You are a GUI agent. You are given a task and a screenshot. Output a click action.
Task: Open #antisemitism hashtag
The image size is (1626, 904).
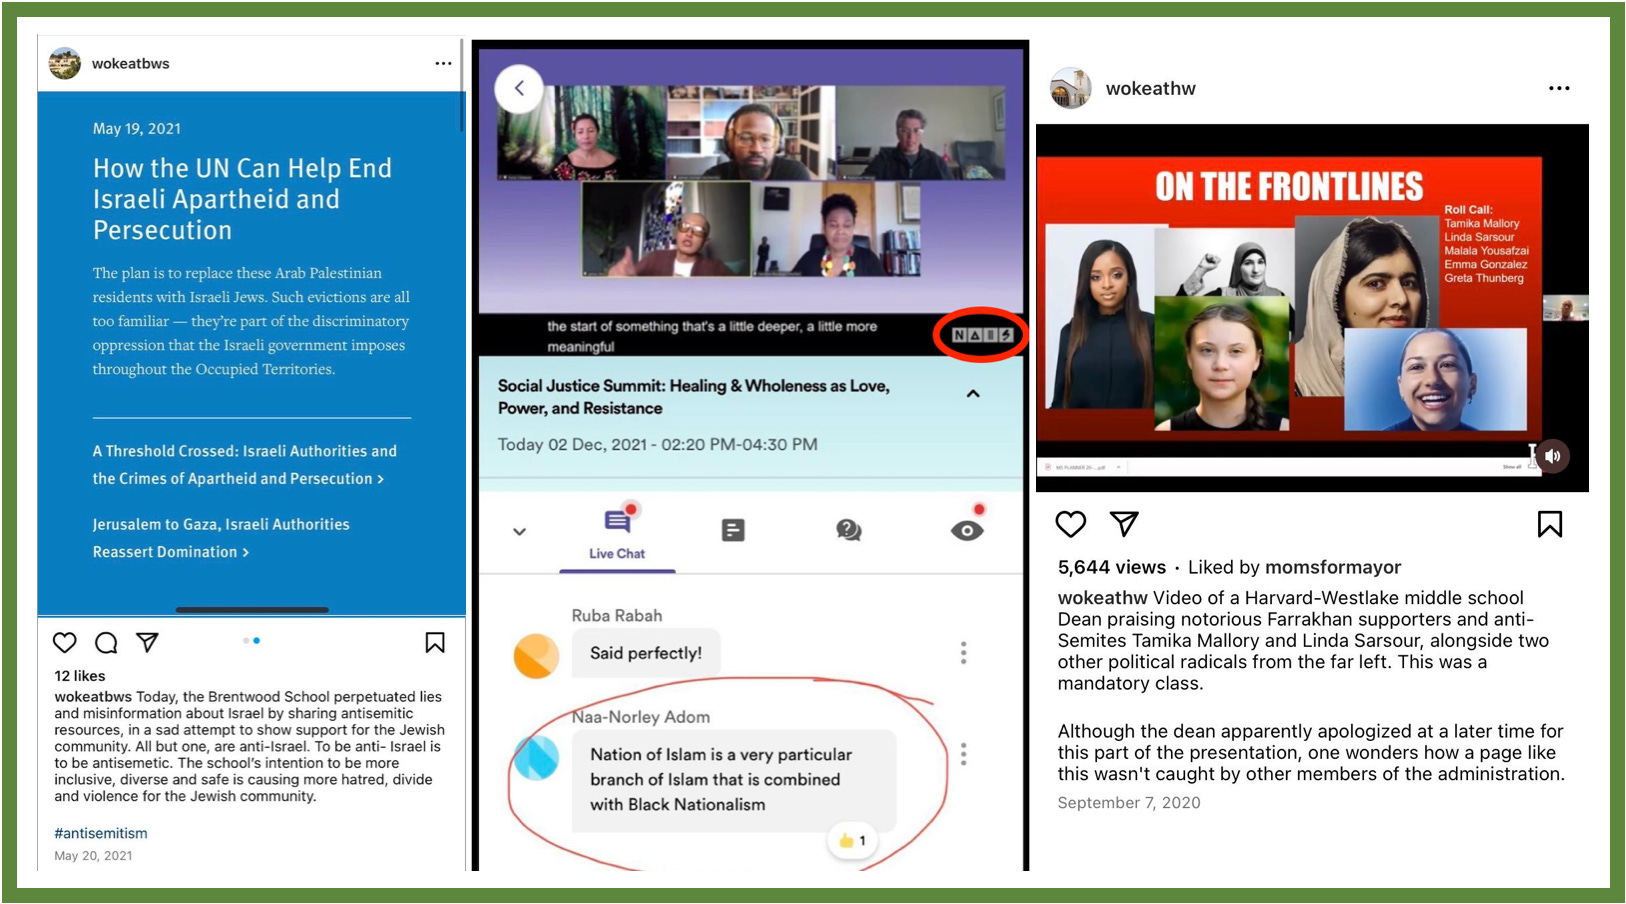(x=101, y=833)
